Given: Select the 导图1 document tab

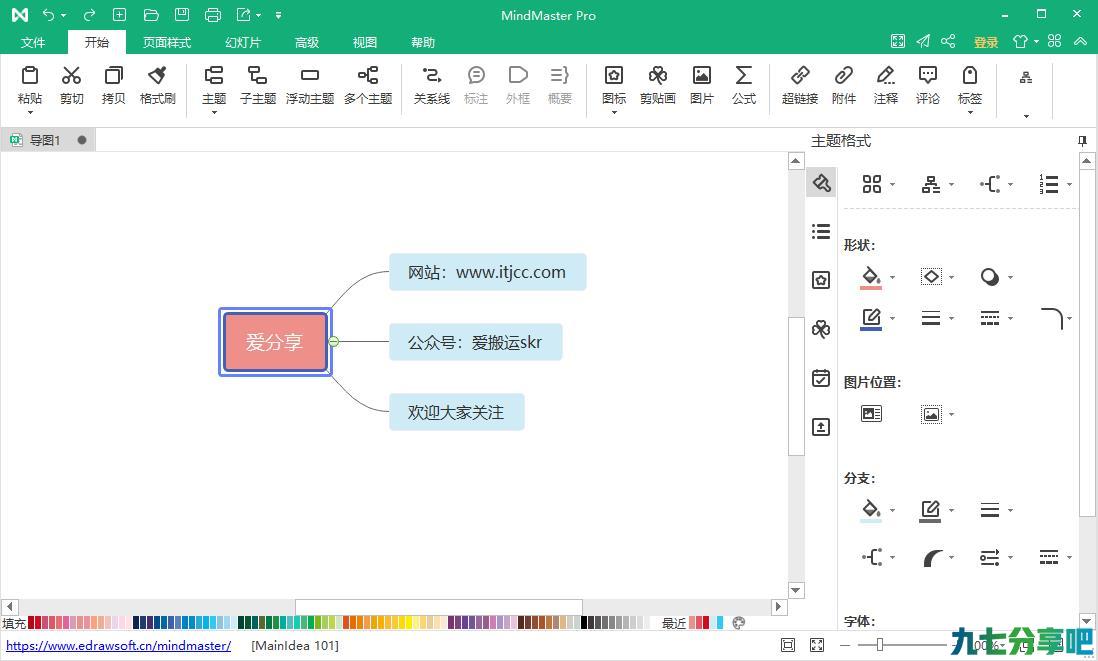Looking at the screenshot, I should pos(48,140).
